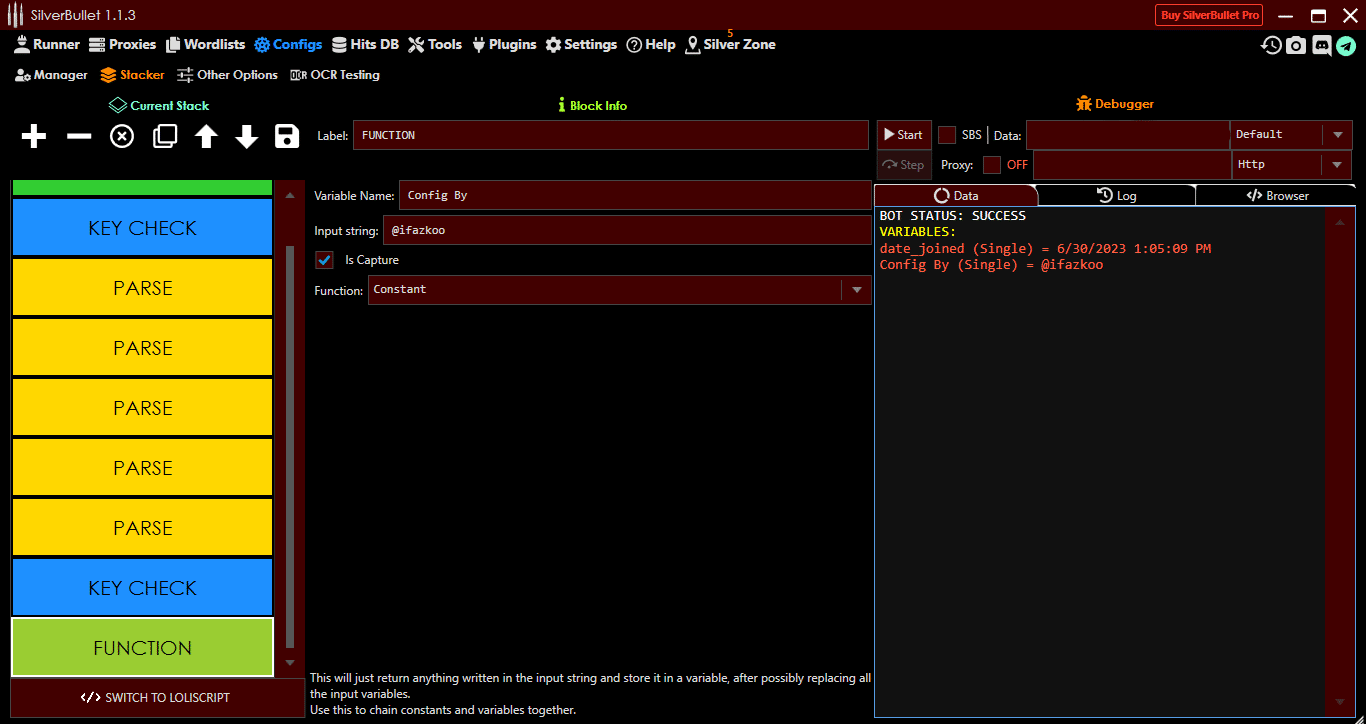The height and width of the screenshot is (724, 1366).
Task: Toggle the Is Capture checkbox
Action: tap(324, 260)
